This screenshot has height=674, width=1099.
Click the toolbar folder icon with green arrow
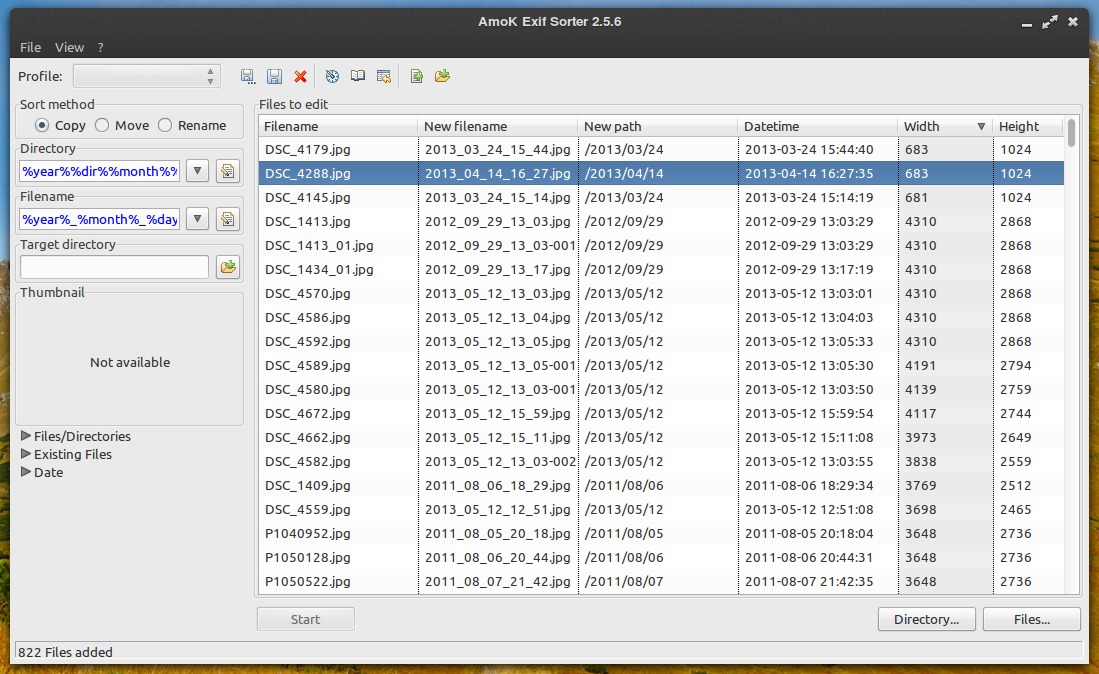click(442, 76)
